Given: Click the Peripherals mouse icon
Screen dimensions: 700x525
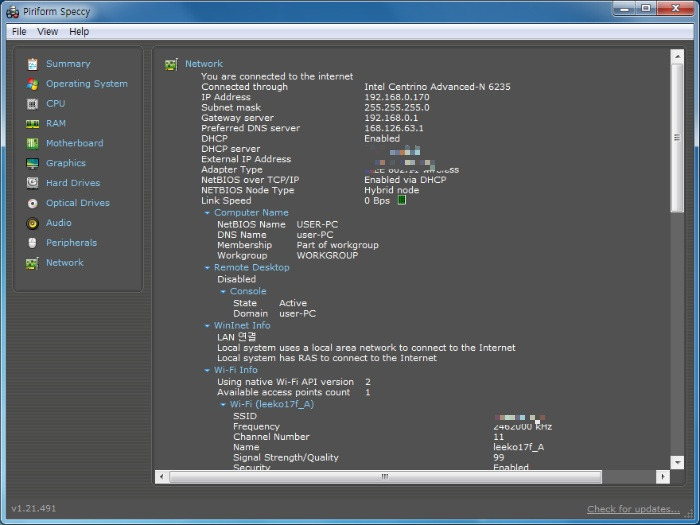Looking at the screenshot, I should tap(32, 243).
